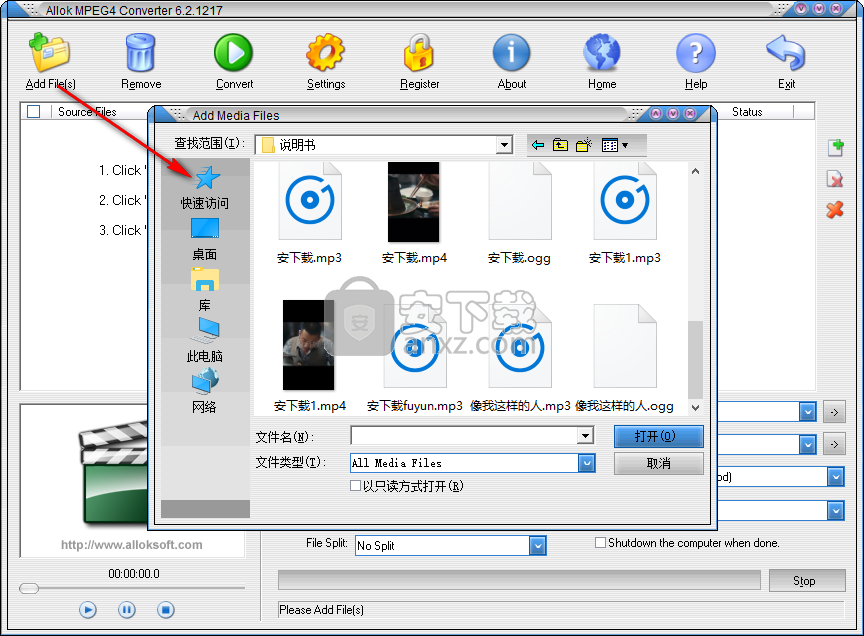Click the first arrow button beside the dropdown
This screenshot has height=636, width=864.
tap(834, 412)
